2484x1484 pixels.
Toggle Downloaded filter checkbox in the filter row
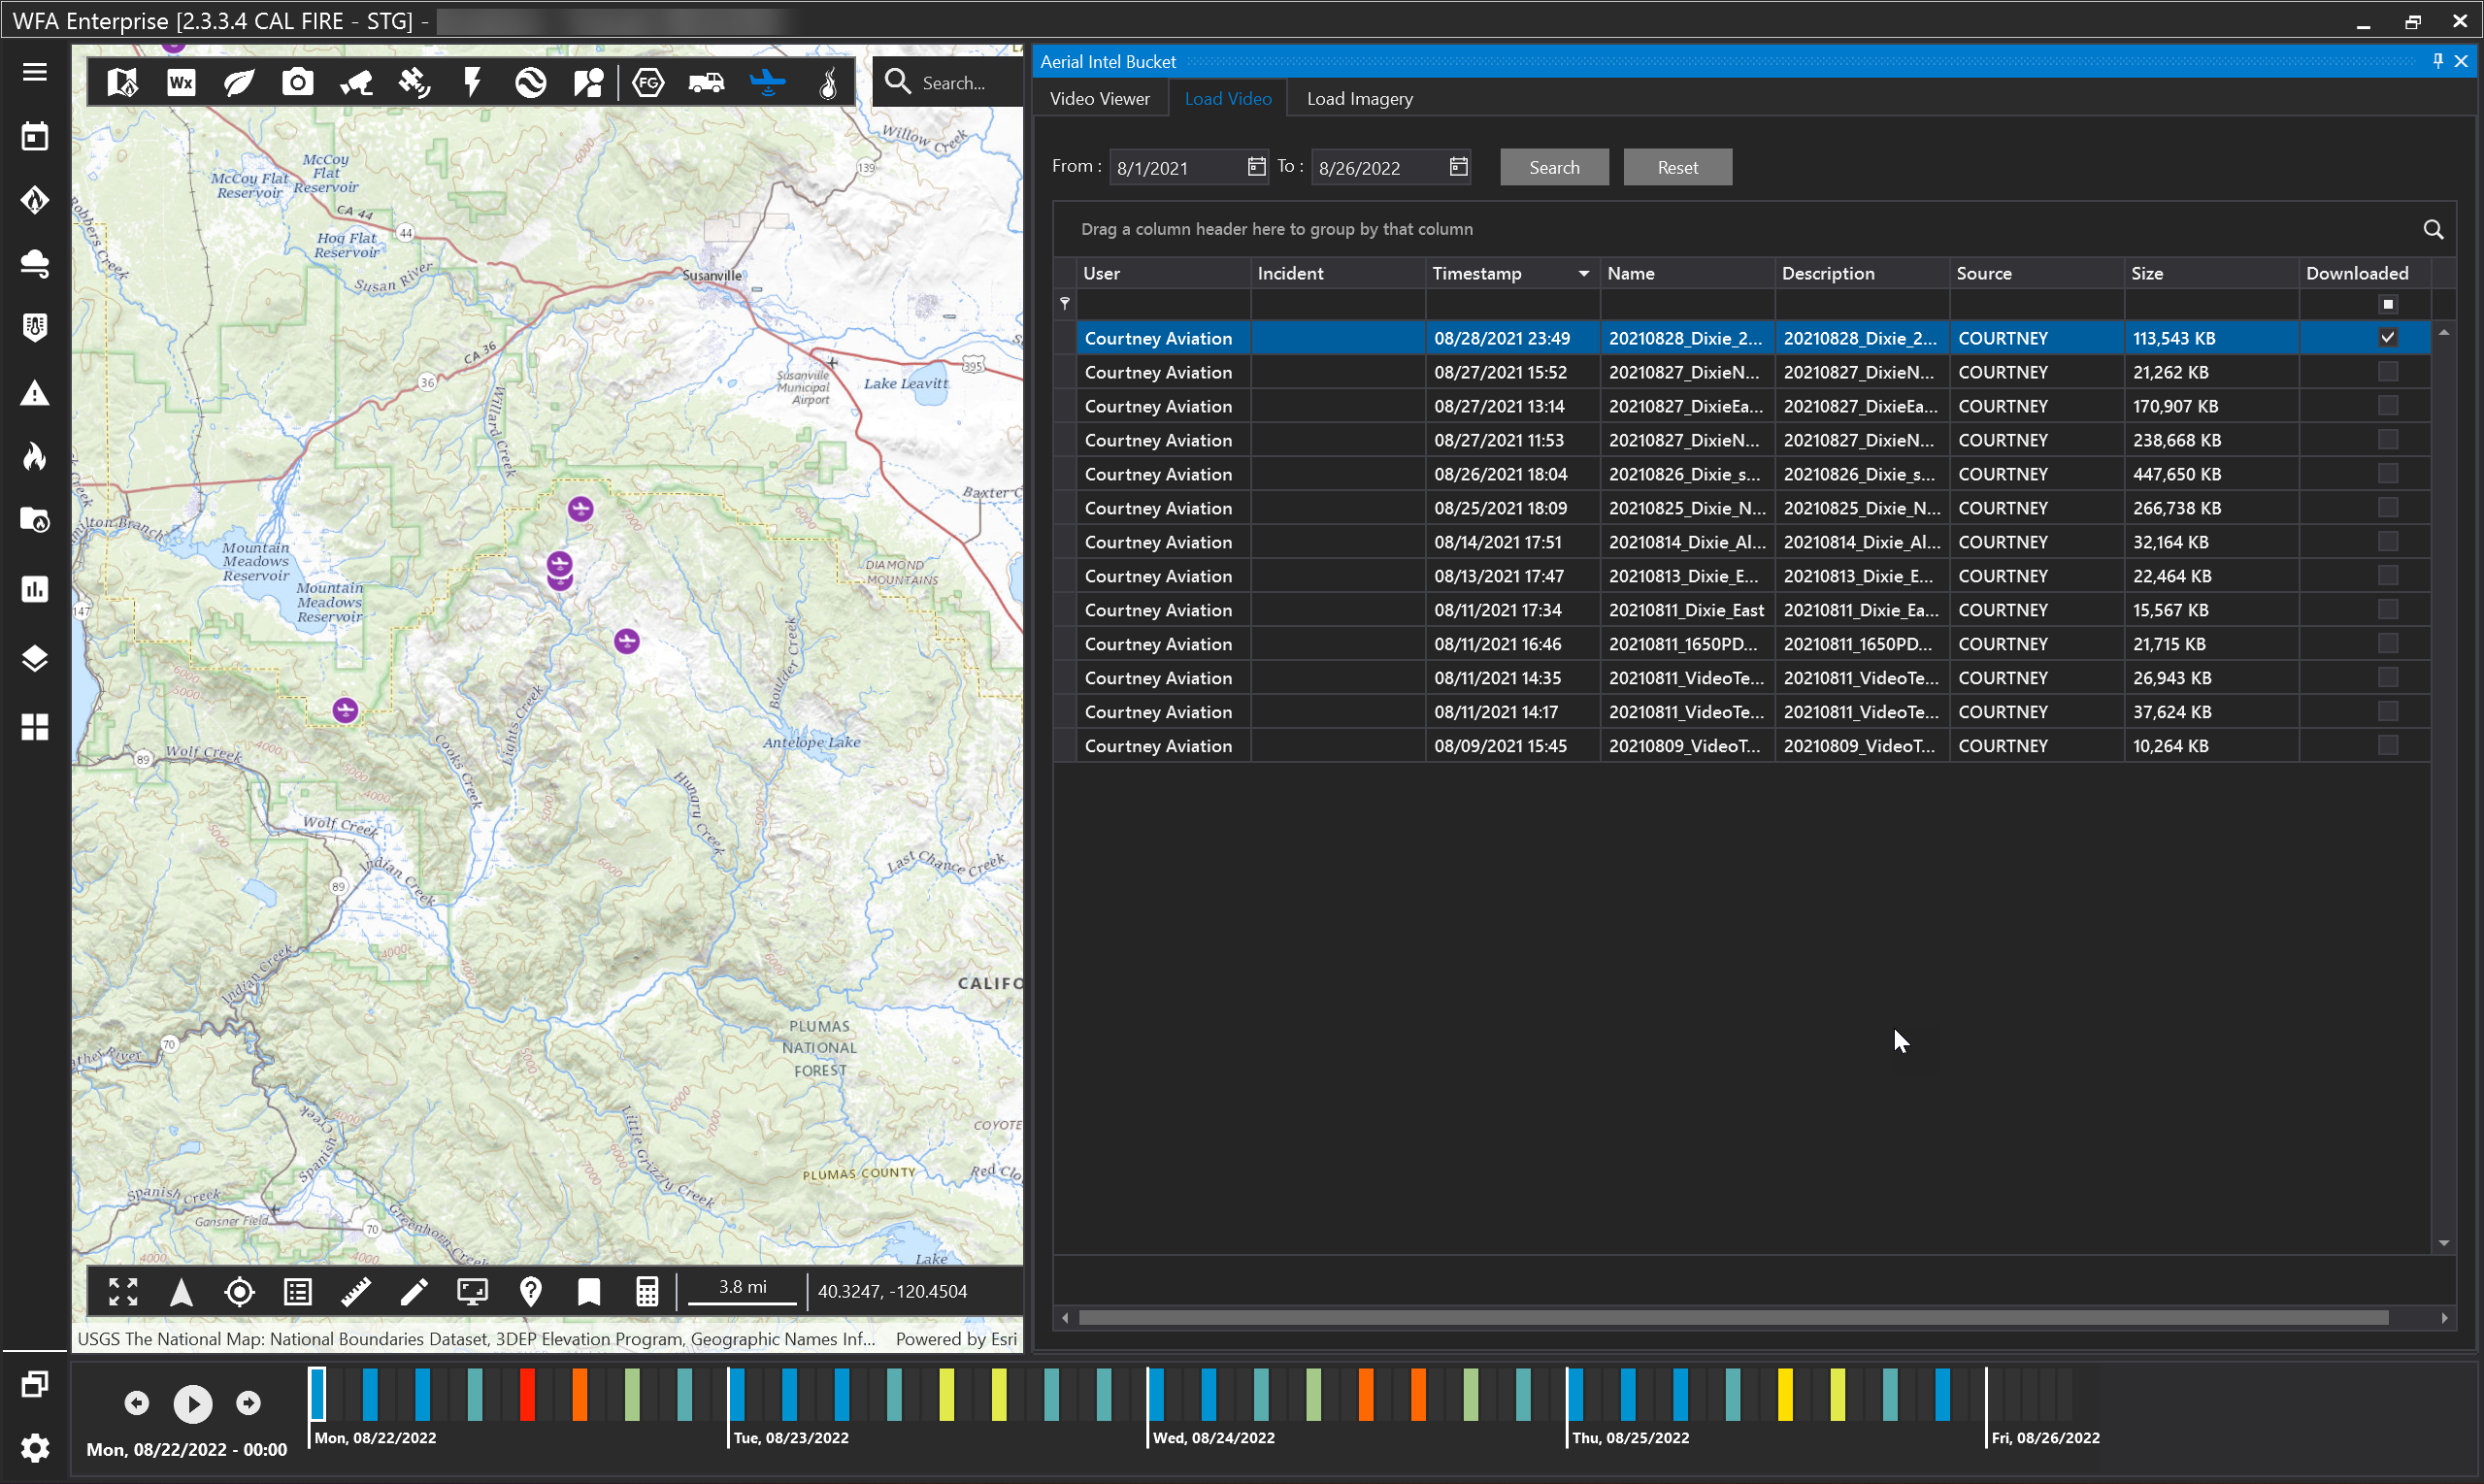click(2387, 304)
